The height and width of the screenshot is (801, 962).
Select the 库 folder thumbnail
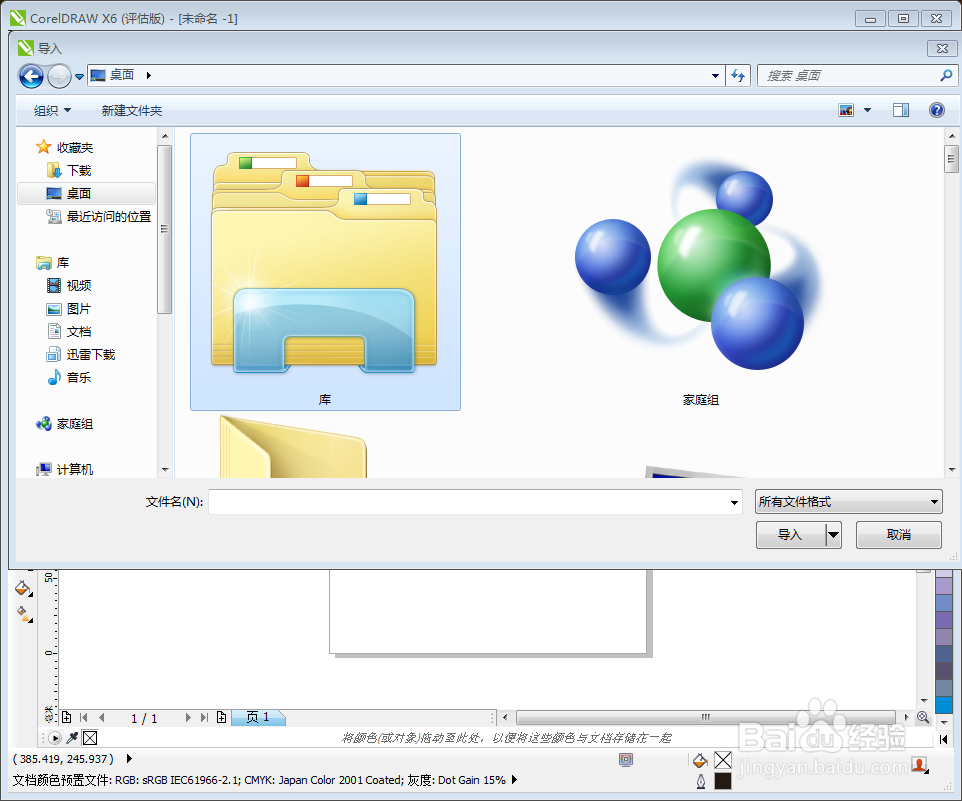coord(325,270)
